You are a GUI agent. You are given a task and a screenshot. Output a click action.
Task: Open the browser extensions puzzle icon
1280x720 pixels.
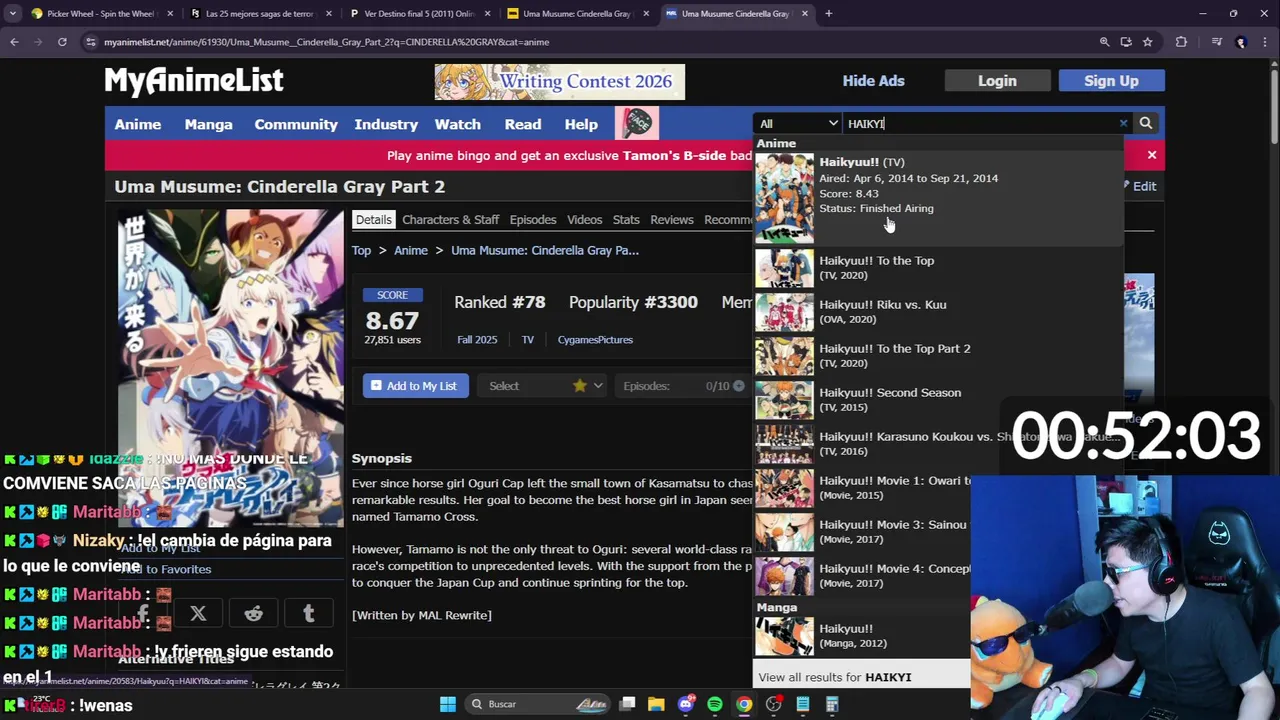(x=1181, y=42)
